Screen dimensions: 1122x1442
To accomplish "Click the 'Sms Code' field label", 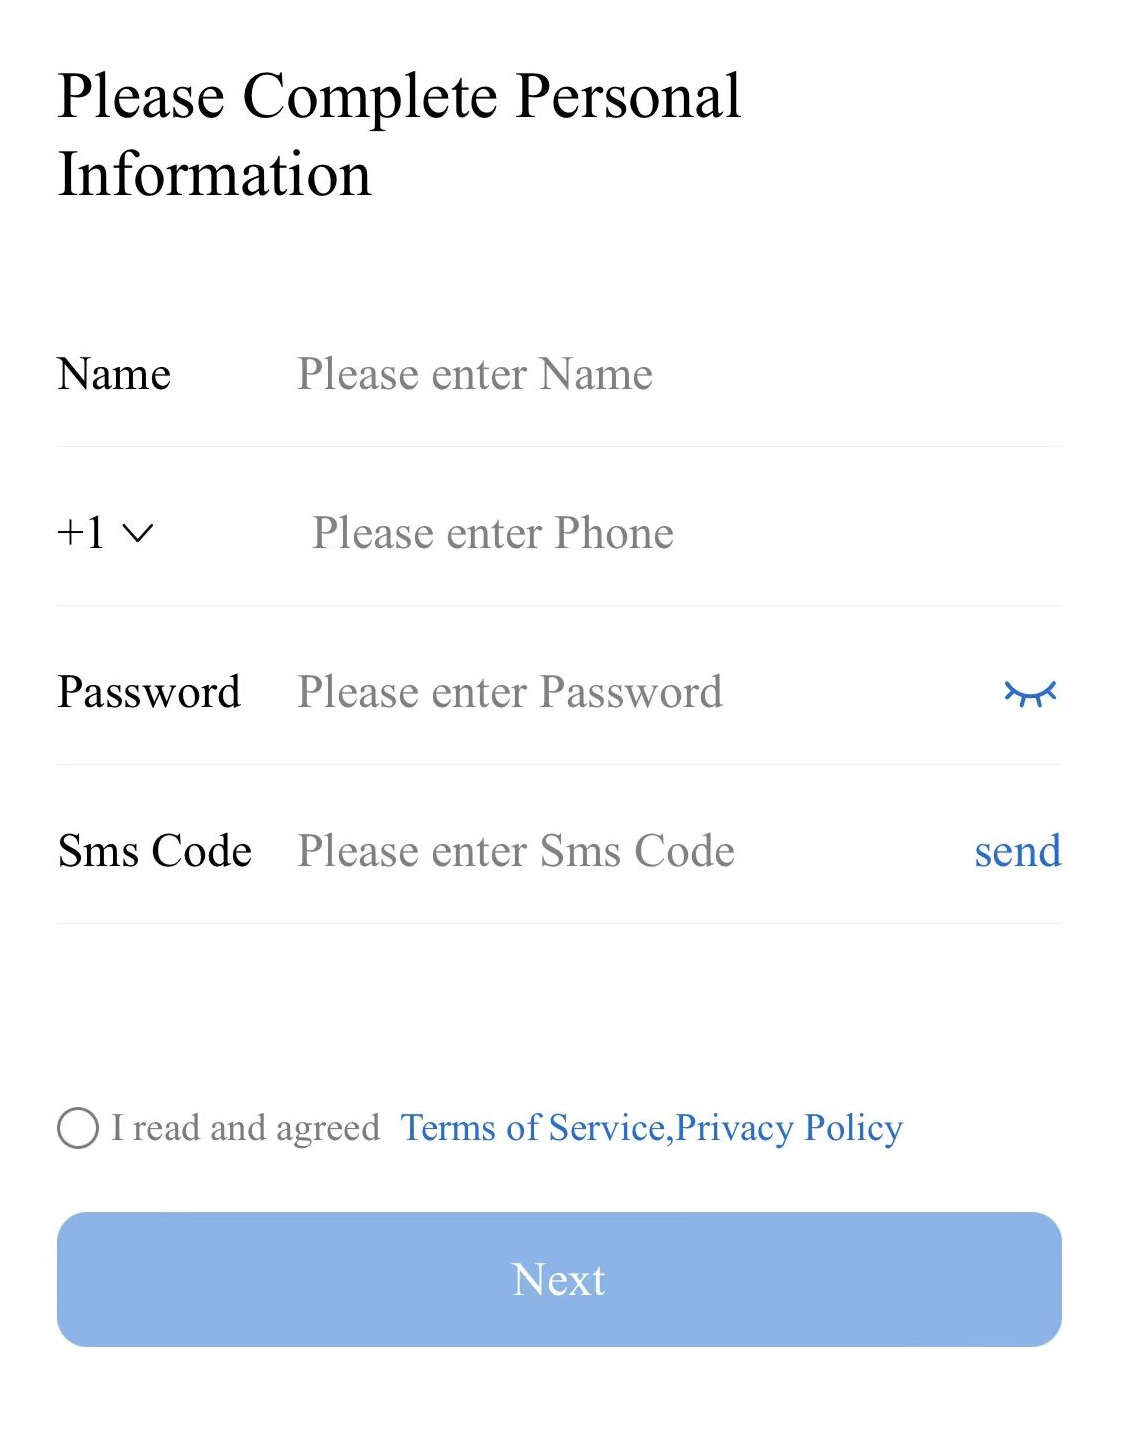I will coord(155,852).
